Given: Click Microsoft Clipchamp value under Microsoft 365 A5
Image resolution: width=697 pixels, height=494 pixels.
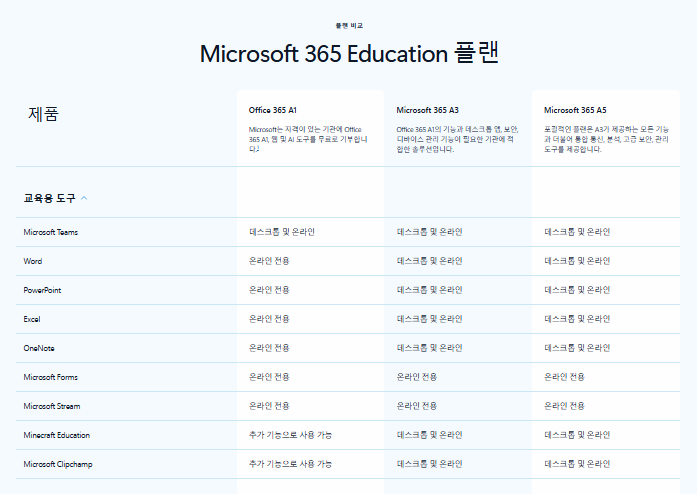Looking at the screenshot, I should [577, 464].
